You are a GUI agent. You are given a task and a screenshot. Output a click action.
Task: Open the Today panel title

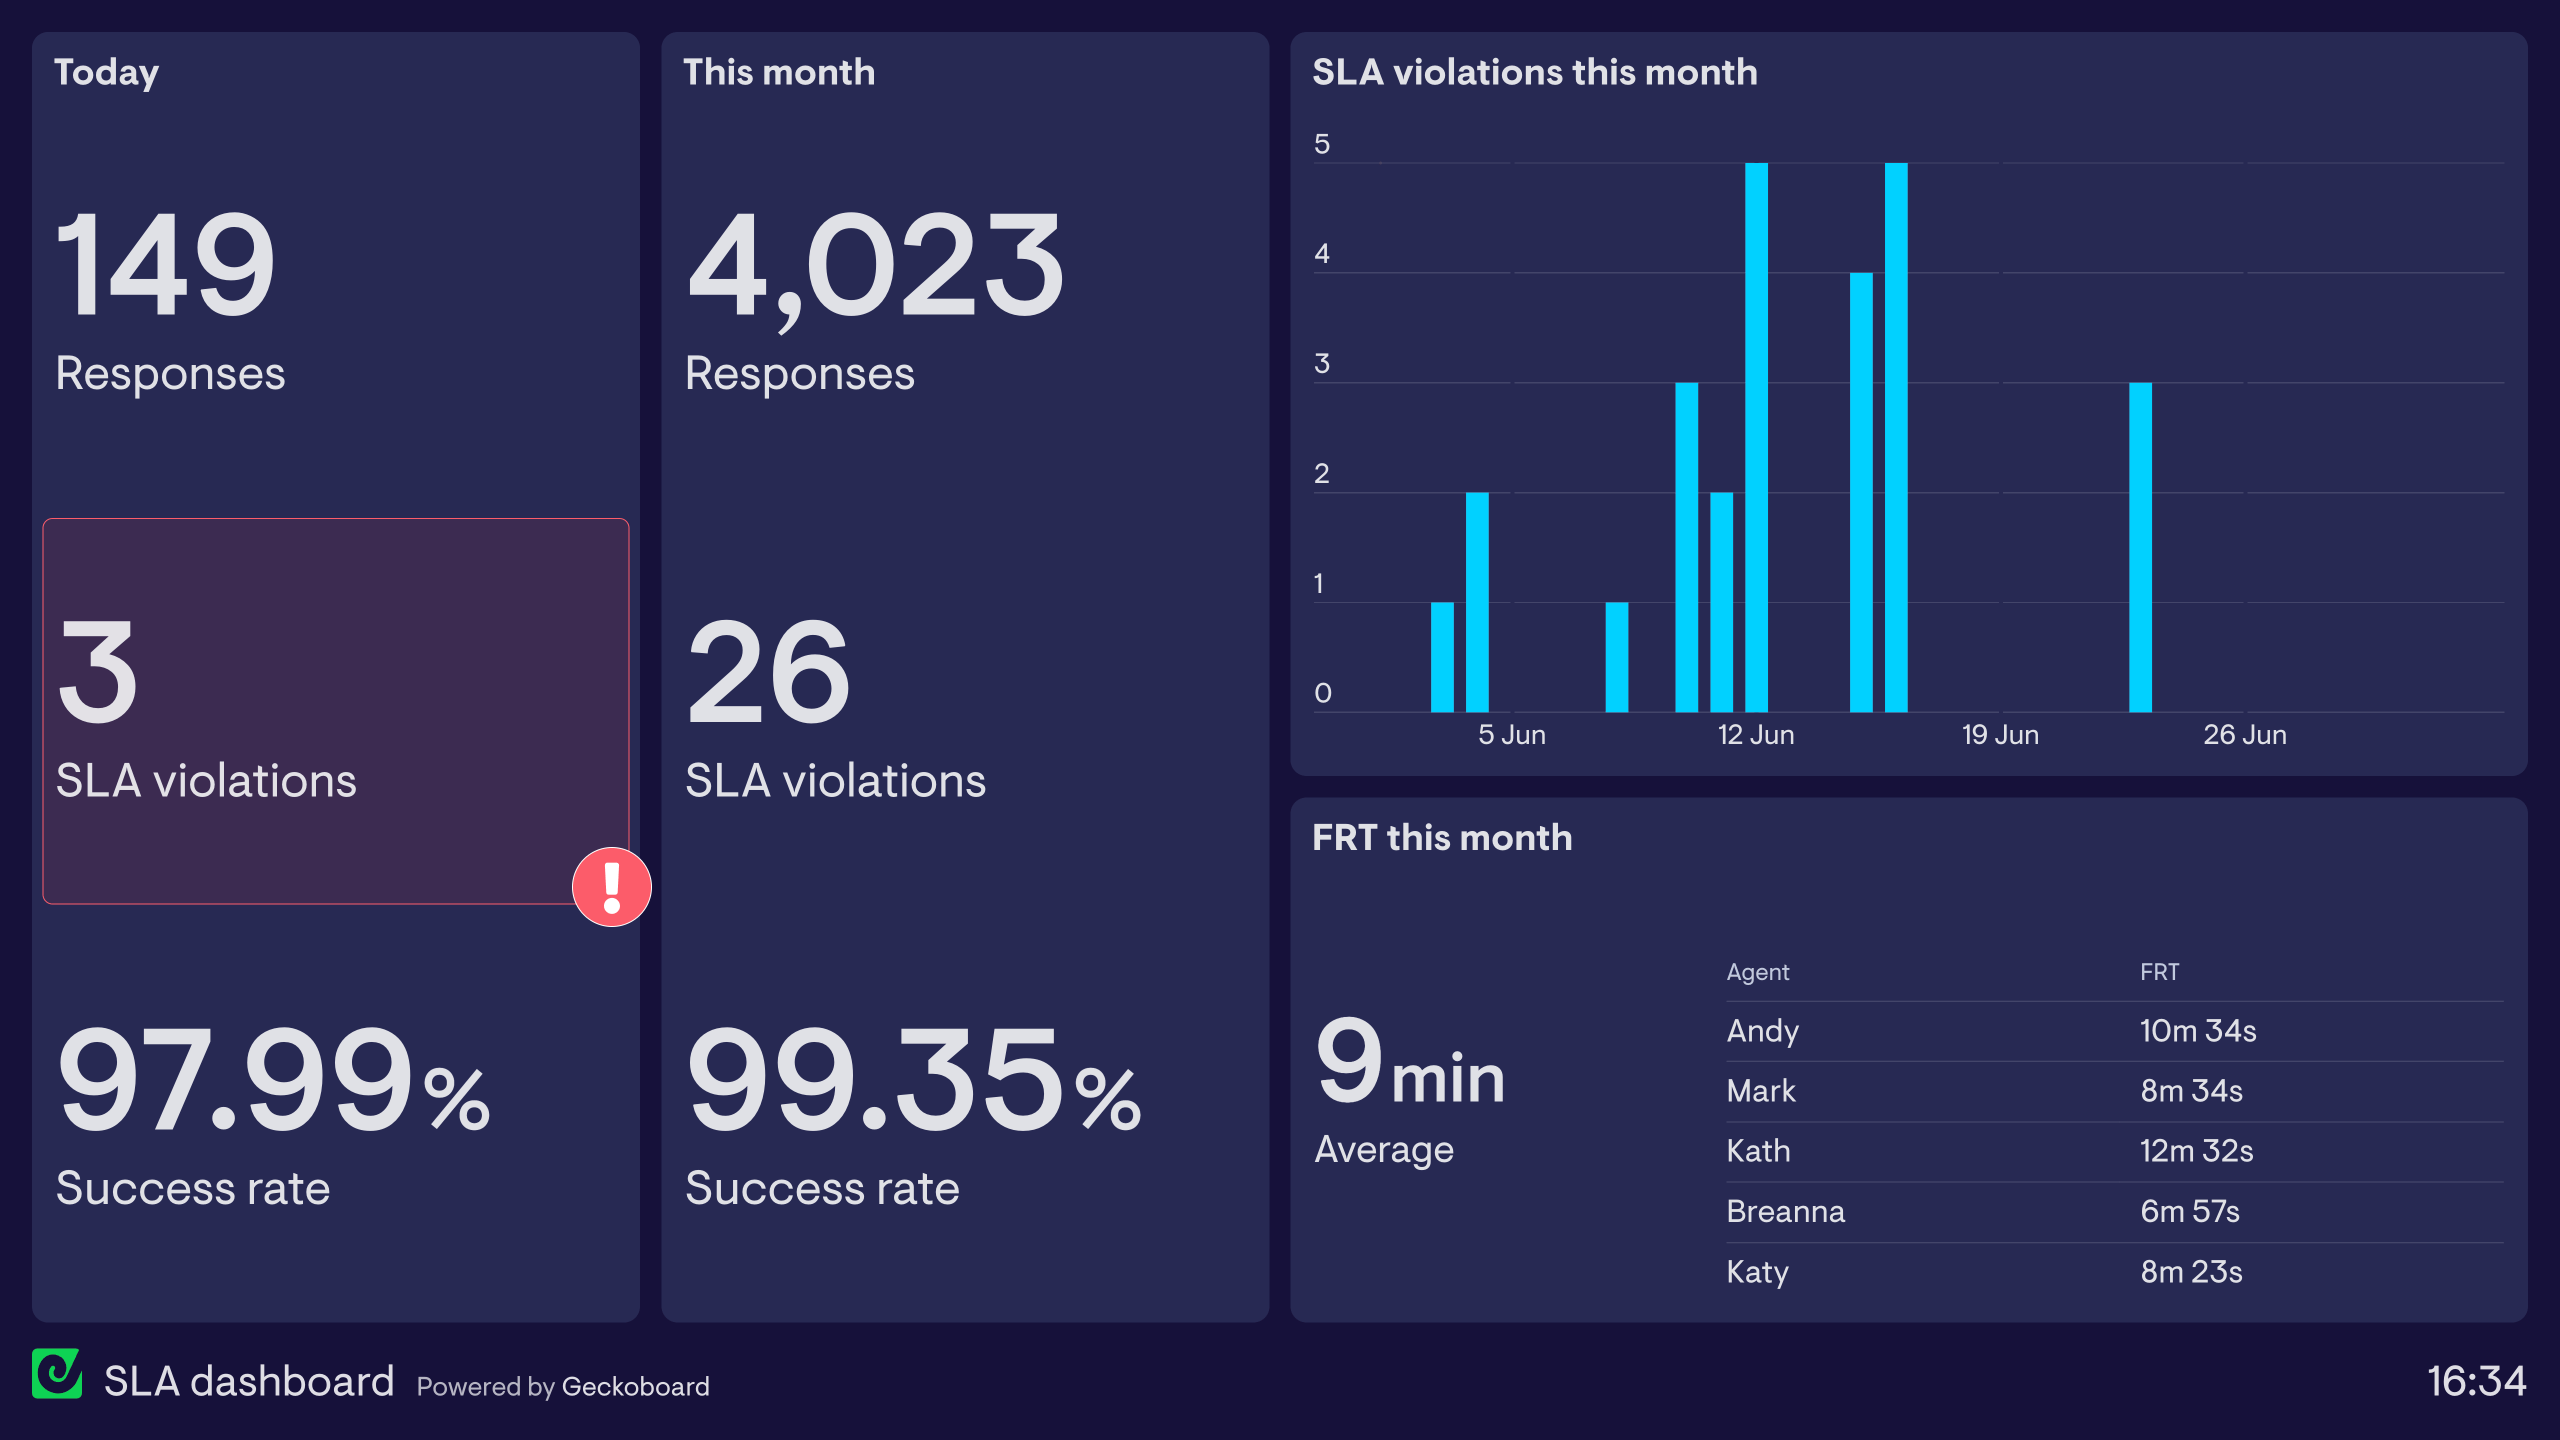(106, 73)
